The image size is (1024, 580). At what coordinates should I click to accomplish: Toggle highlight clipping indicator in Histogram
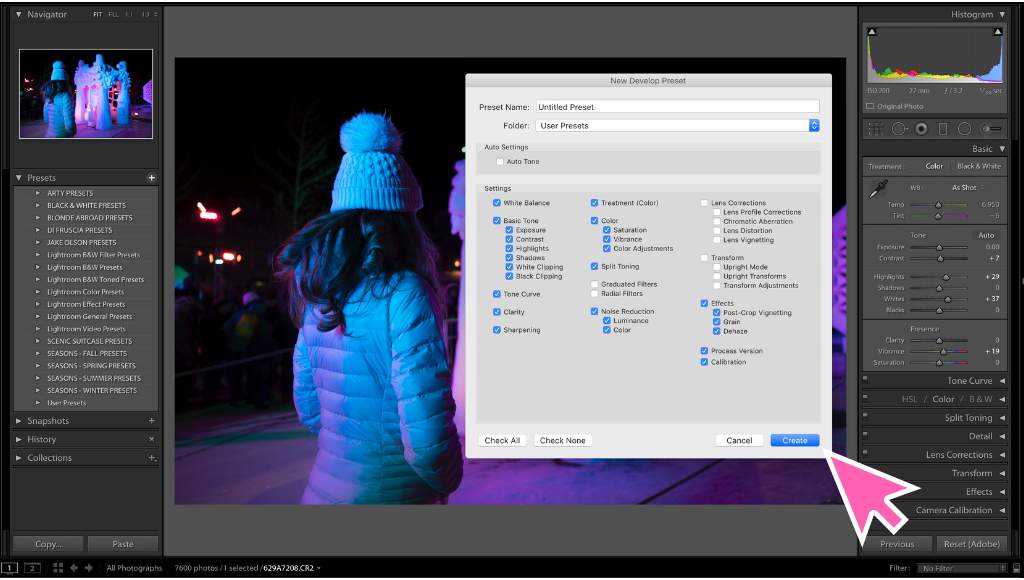coord(997,32)
